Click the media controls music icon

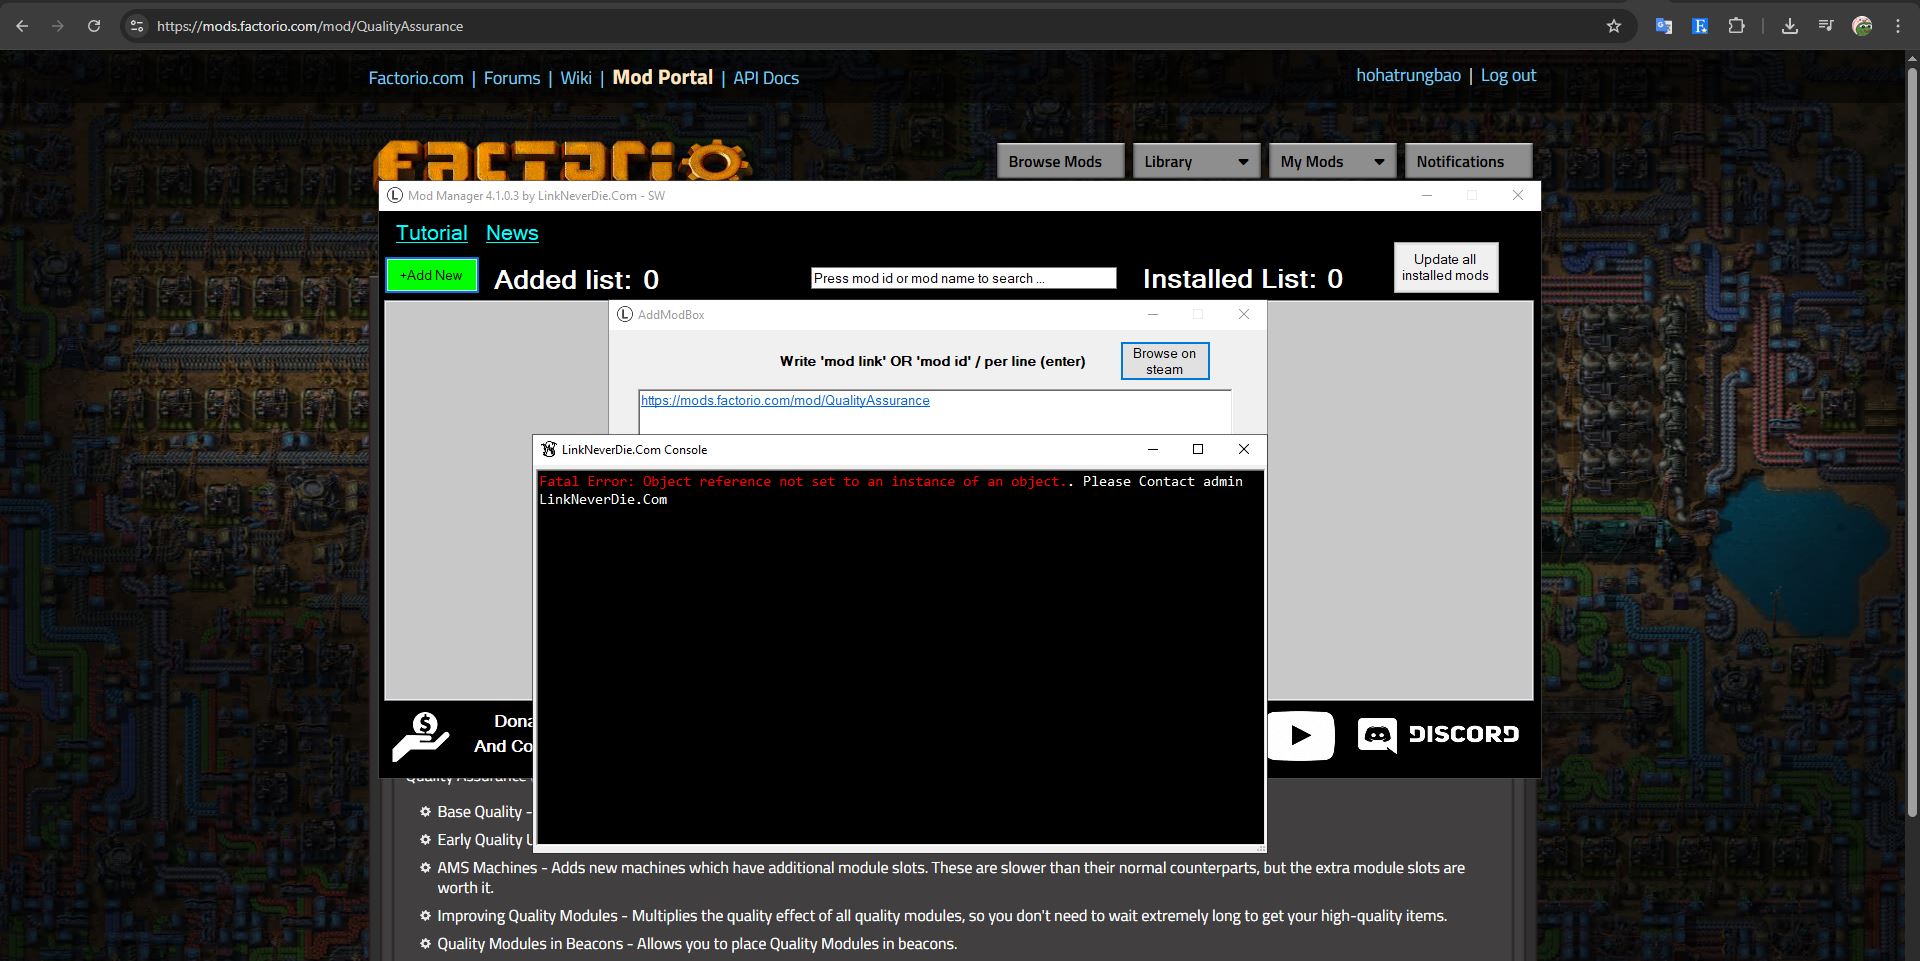point(1826,26)
